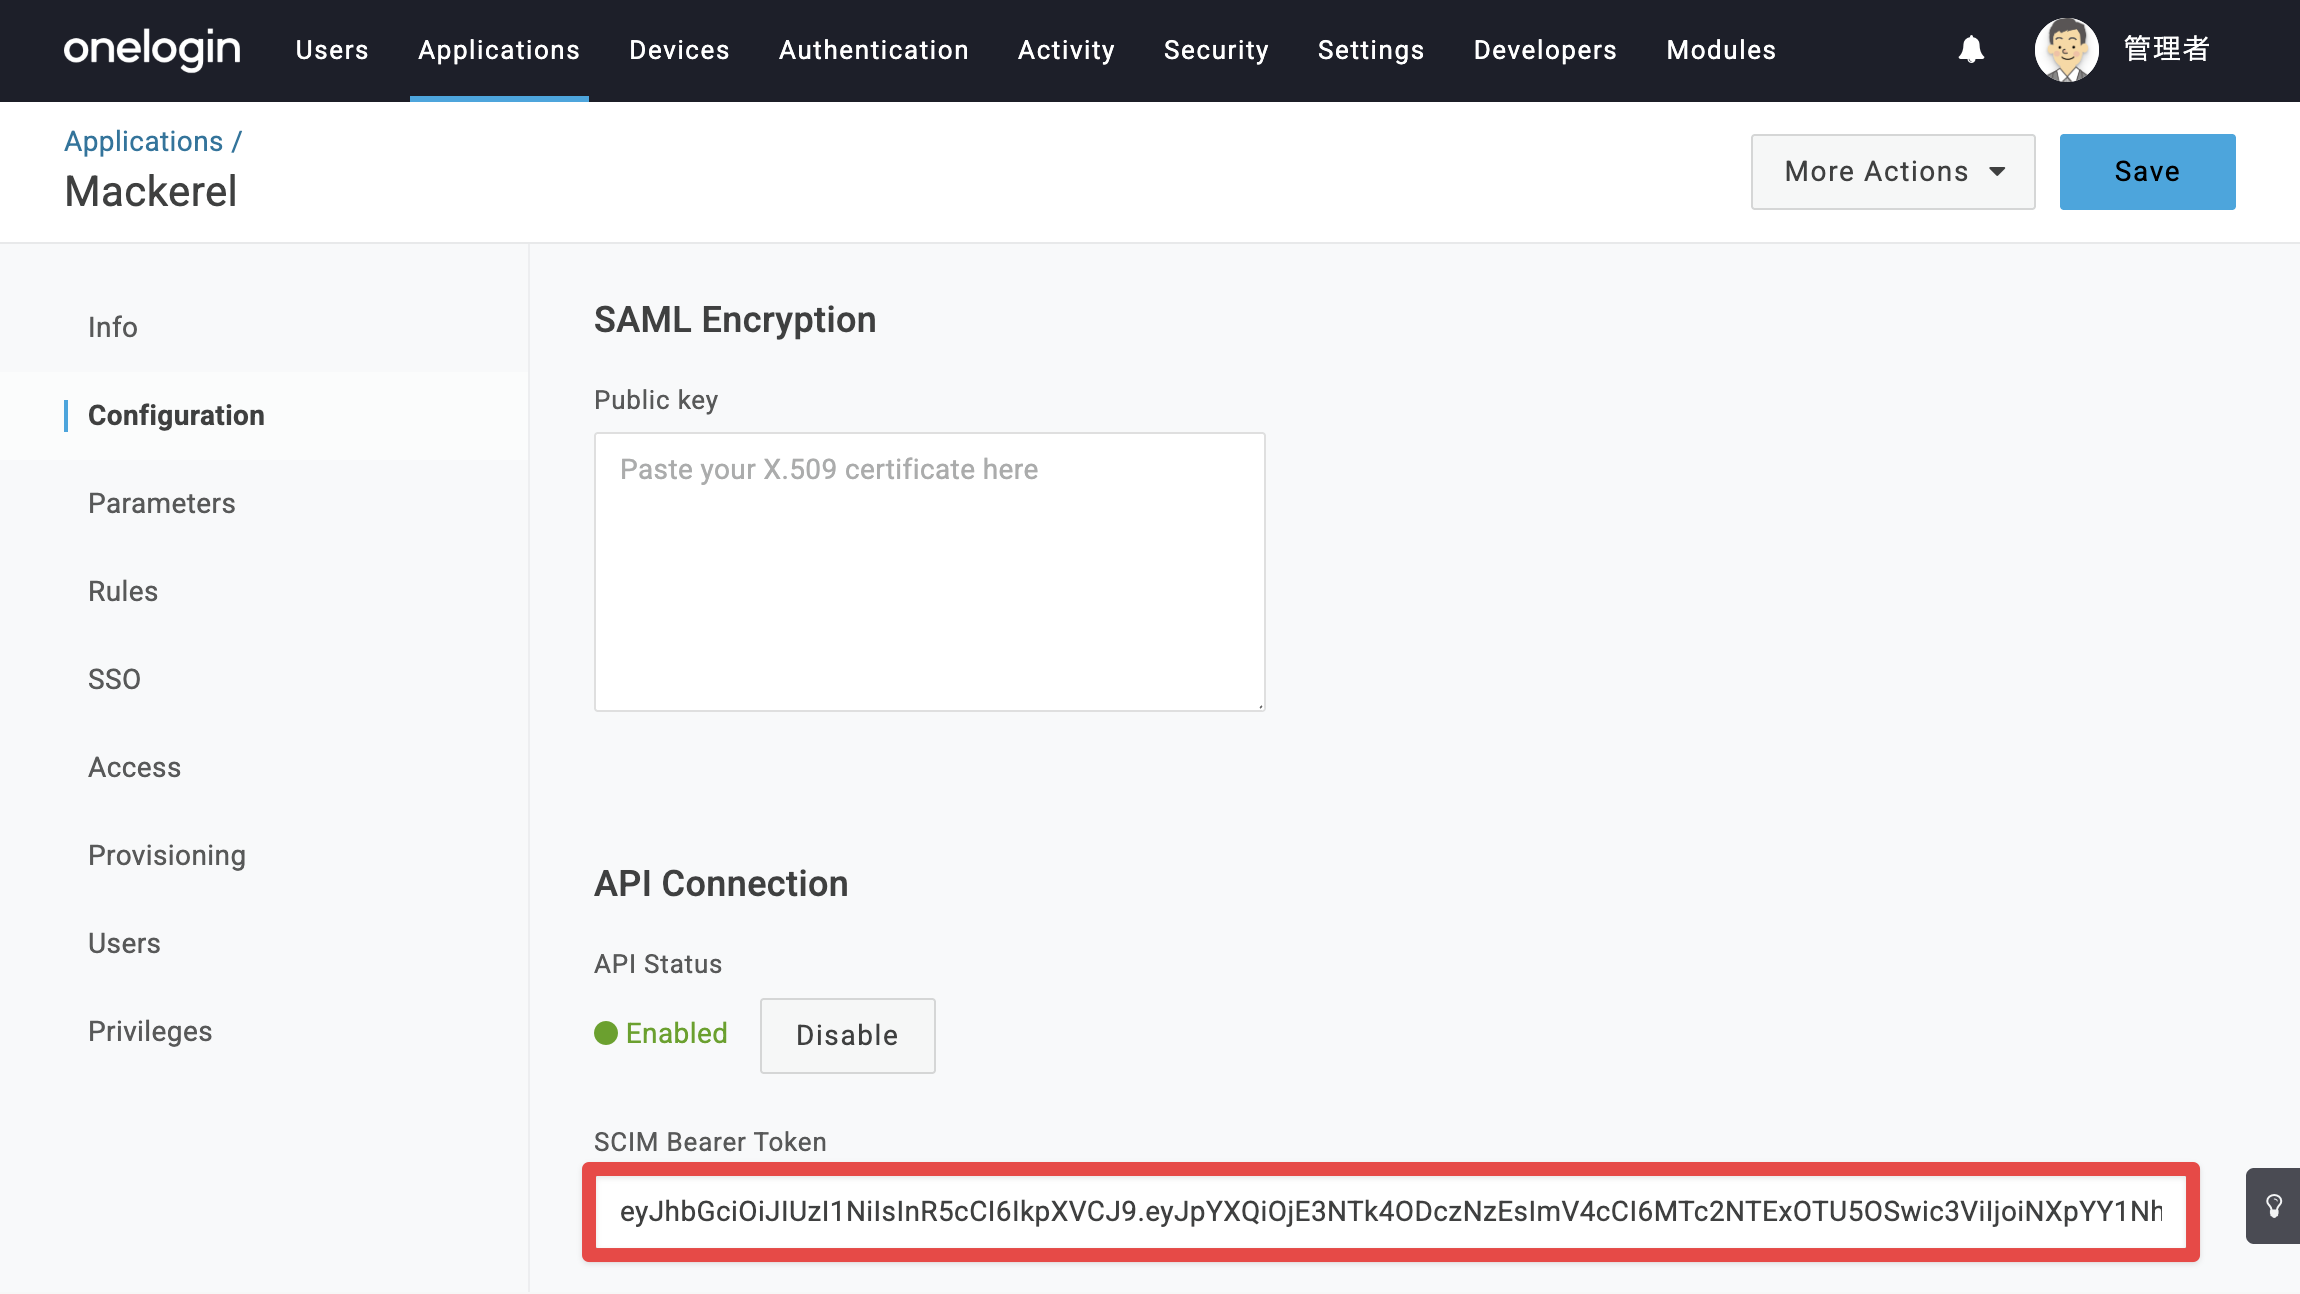
Task: Switch to the Info tab
Action: click(112, 327)
